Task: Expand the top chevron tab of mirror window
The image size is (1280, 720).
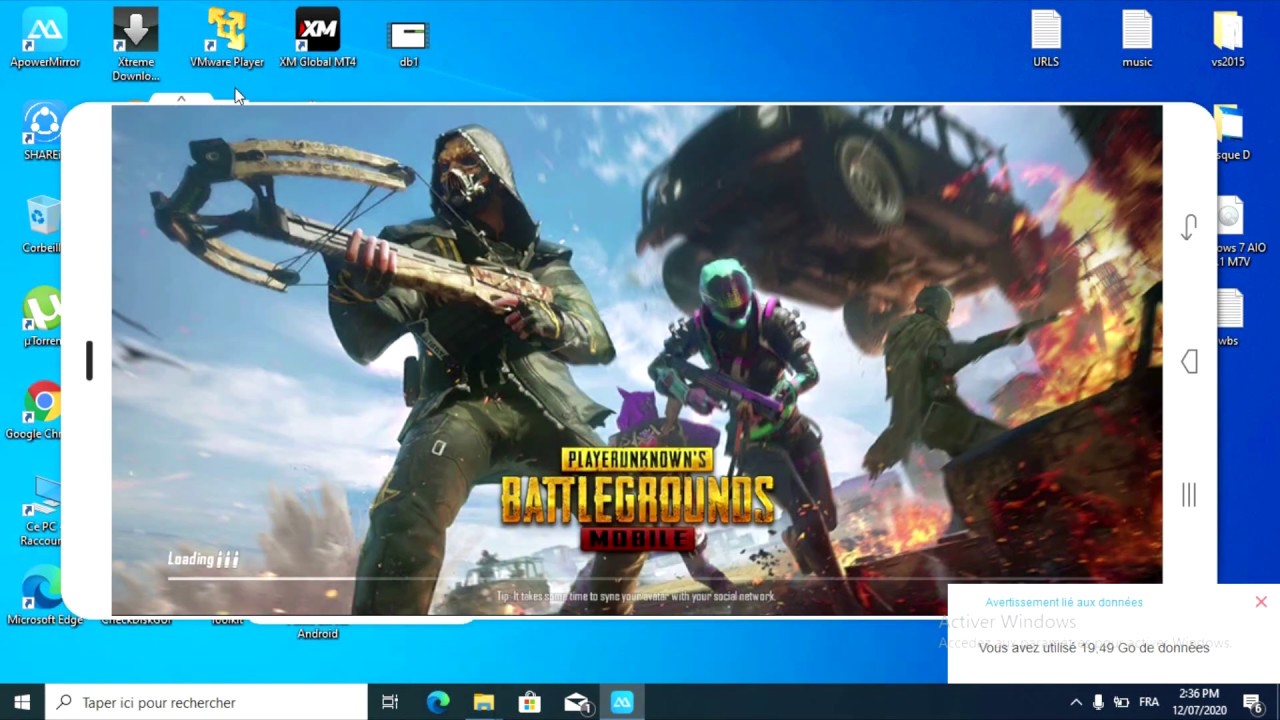Action: click(x=181, y=98)
